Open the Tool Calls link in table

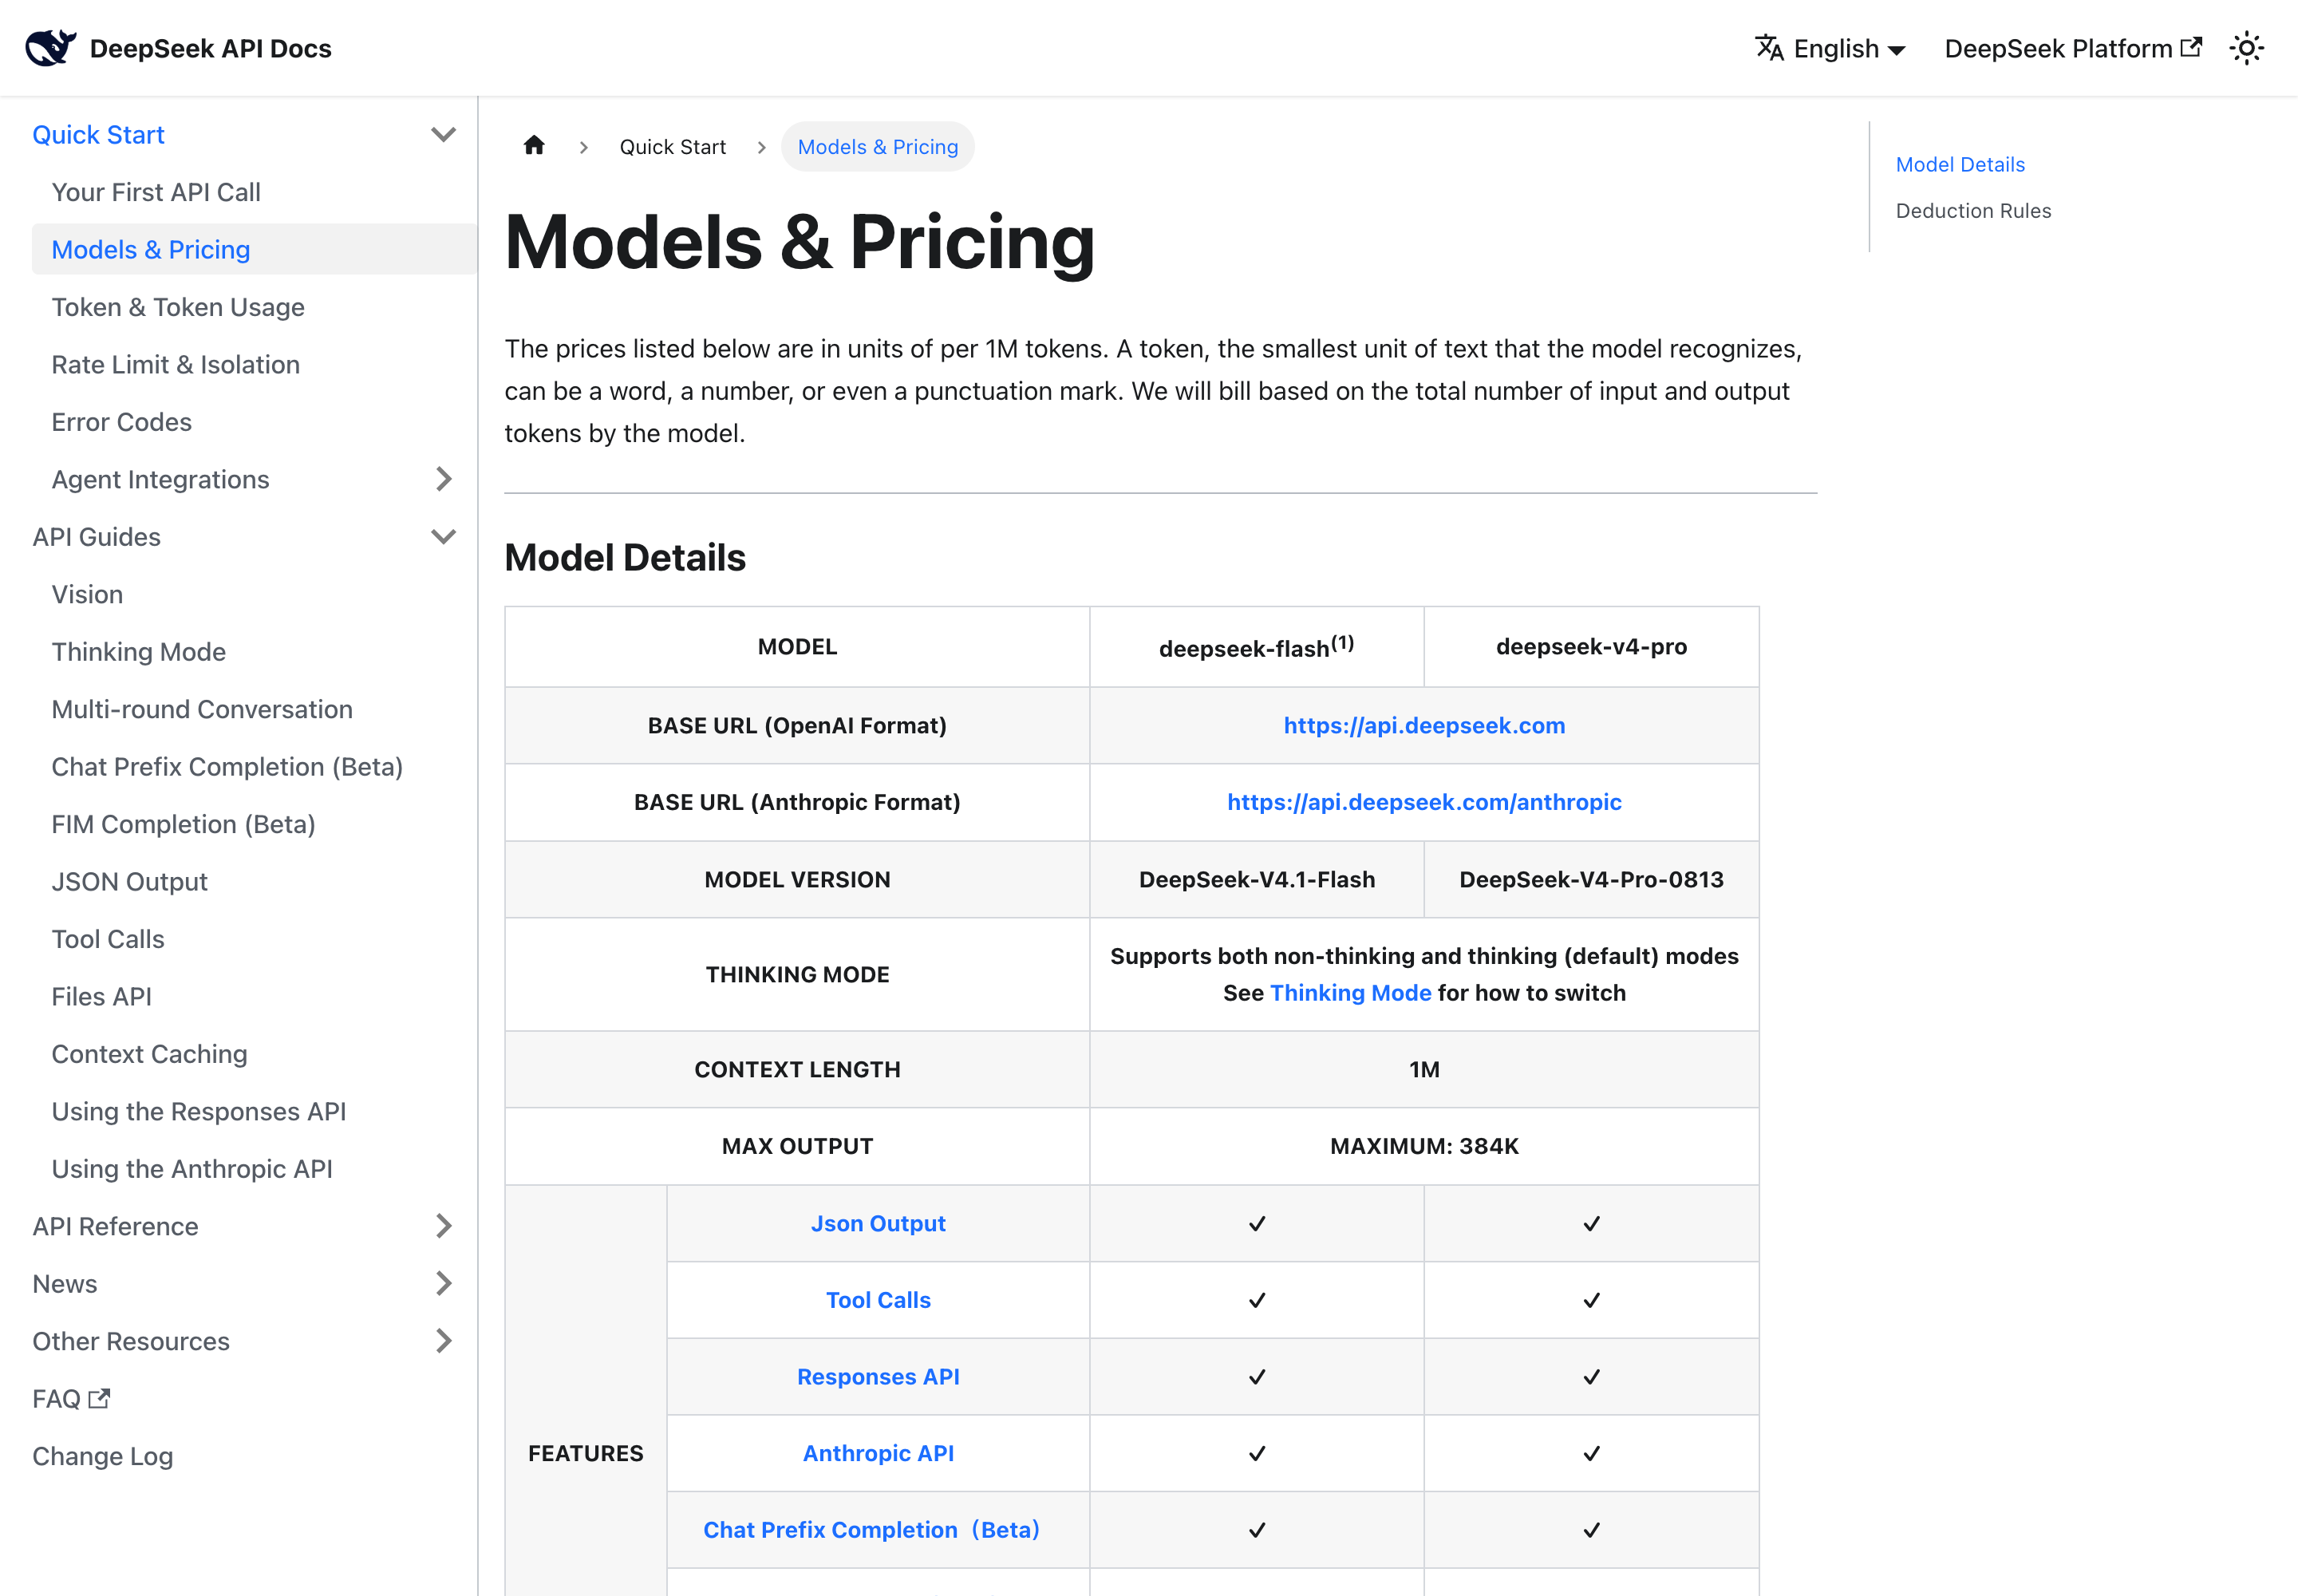tap(878, 1300)
